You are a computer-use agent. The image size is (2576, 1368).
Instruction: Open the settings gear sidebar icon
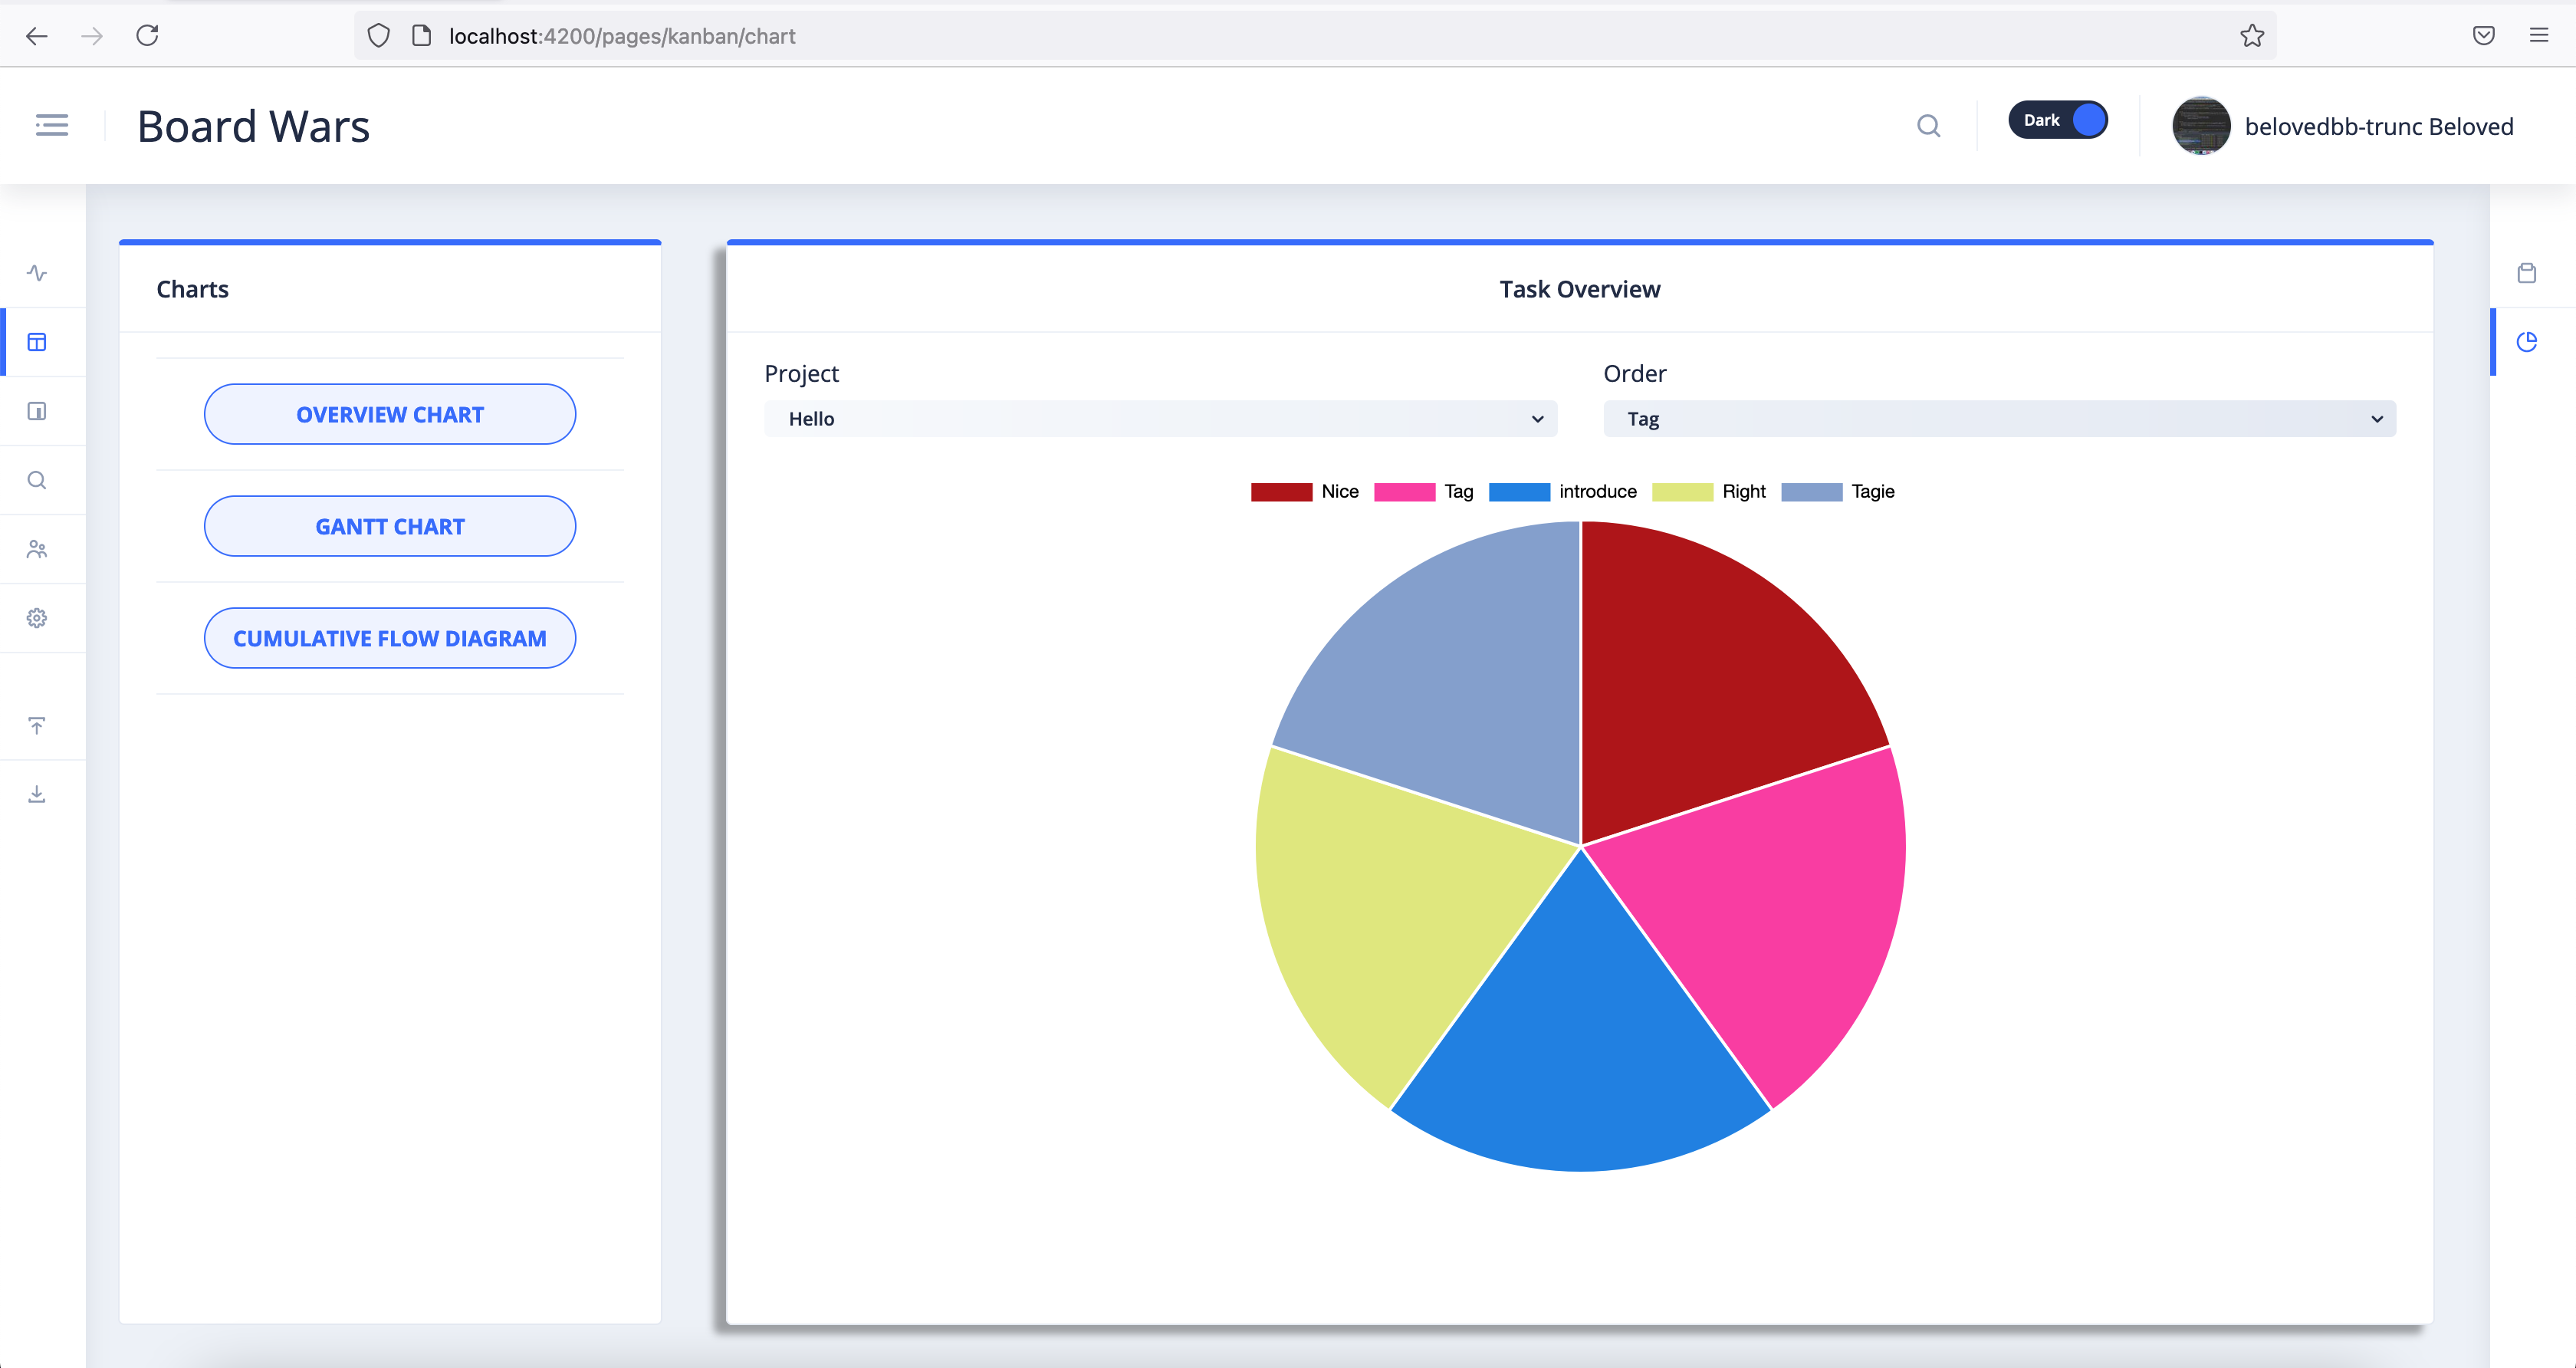coord(37,618)
